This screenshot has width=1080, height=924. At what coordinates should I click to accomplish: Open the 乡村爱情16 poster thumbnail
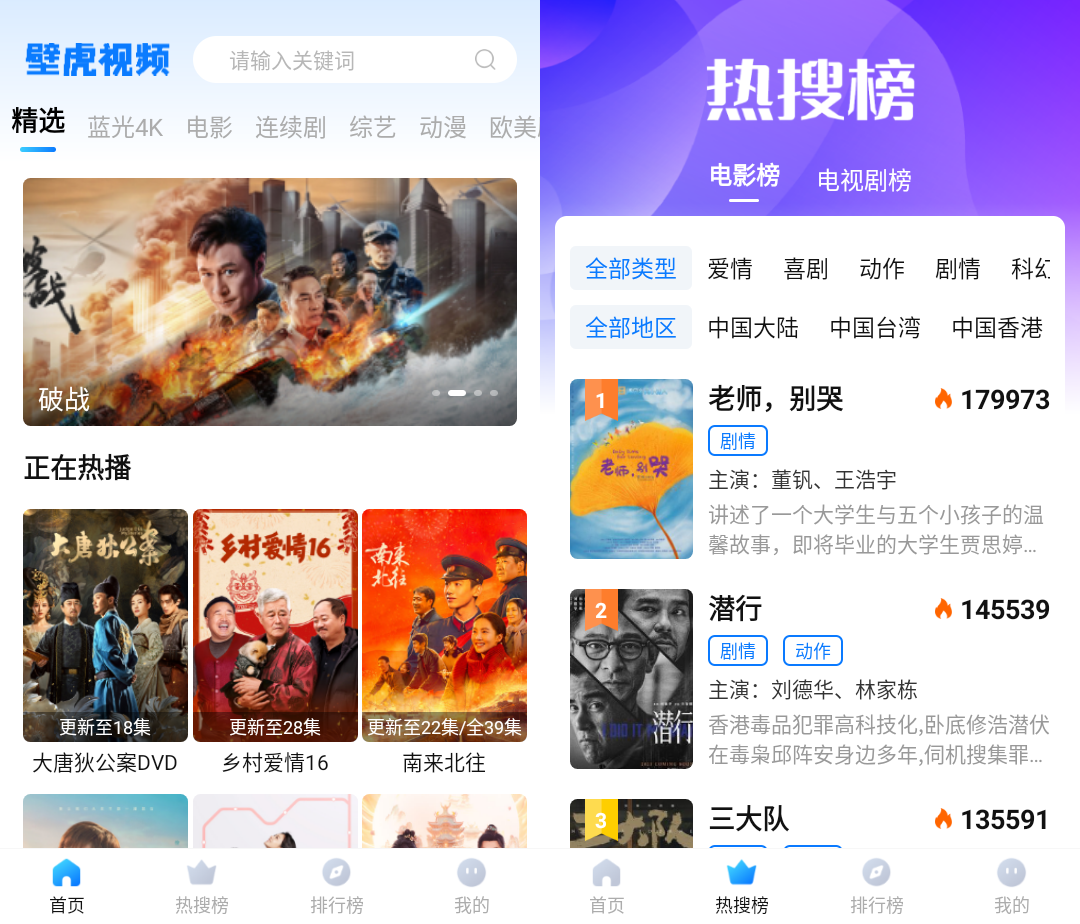276,625
